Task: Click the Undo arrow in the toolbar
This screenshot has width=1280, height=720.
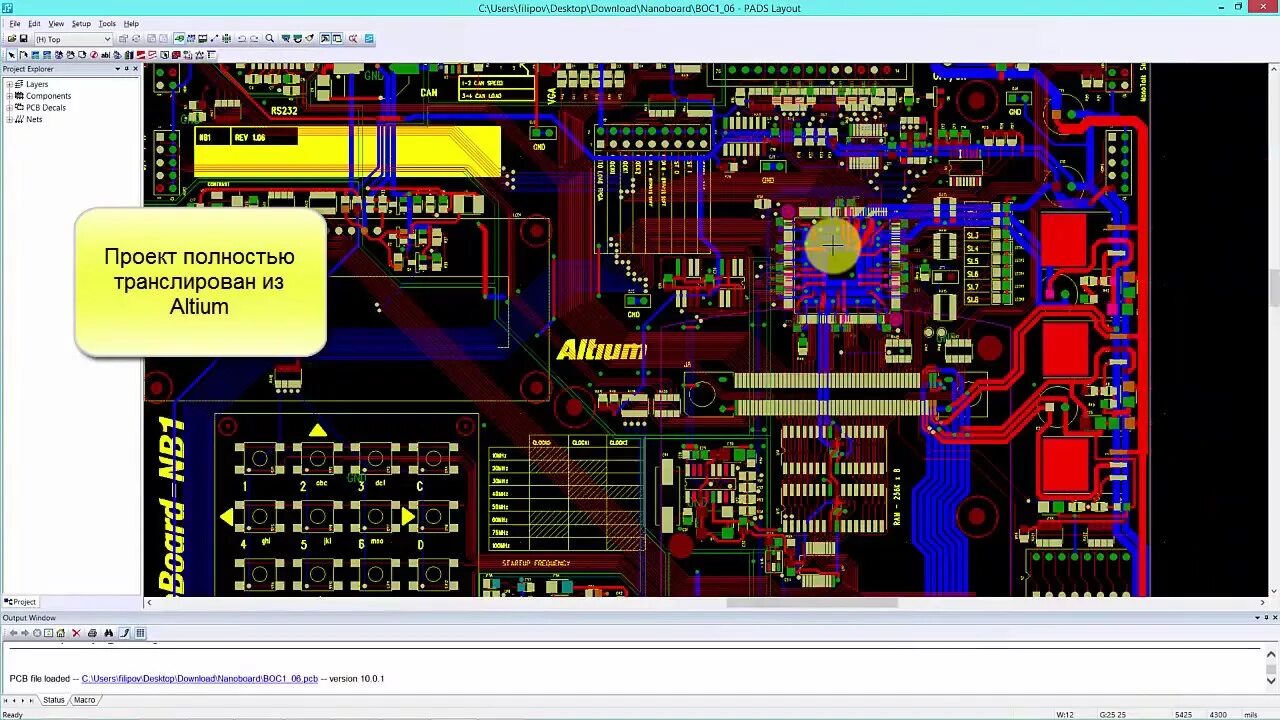Action: [242, 39]
